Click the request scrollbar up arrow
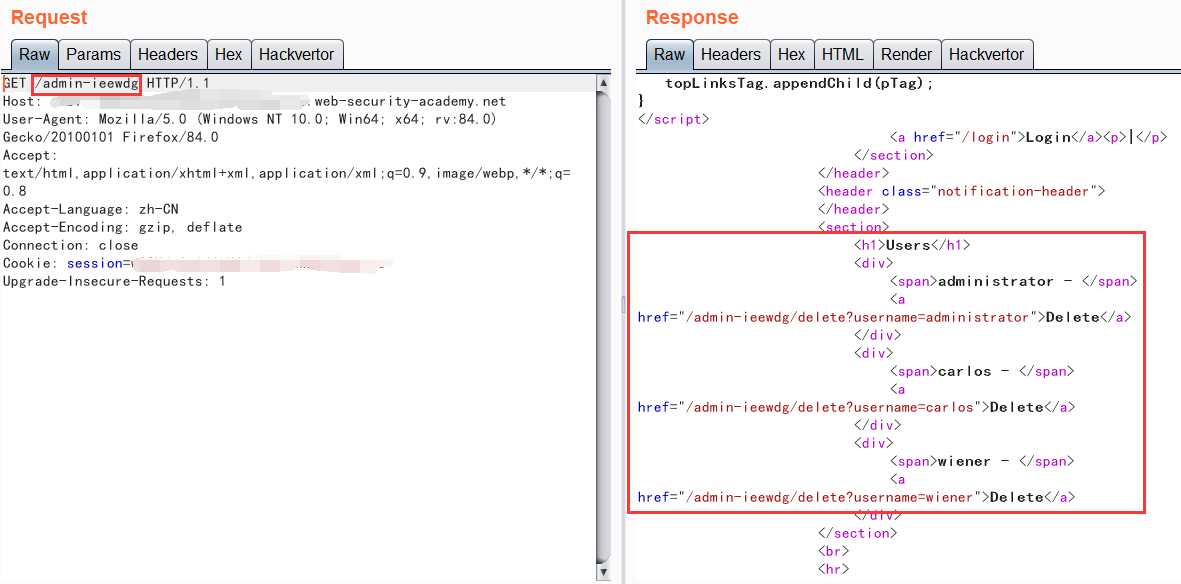This screenshot has height=584, width=1181. (x=603, y=82)
